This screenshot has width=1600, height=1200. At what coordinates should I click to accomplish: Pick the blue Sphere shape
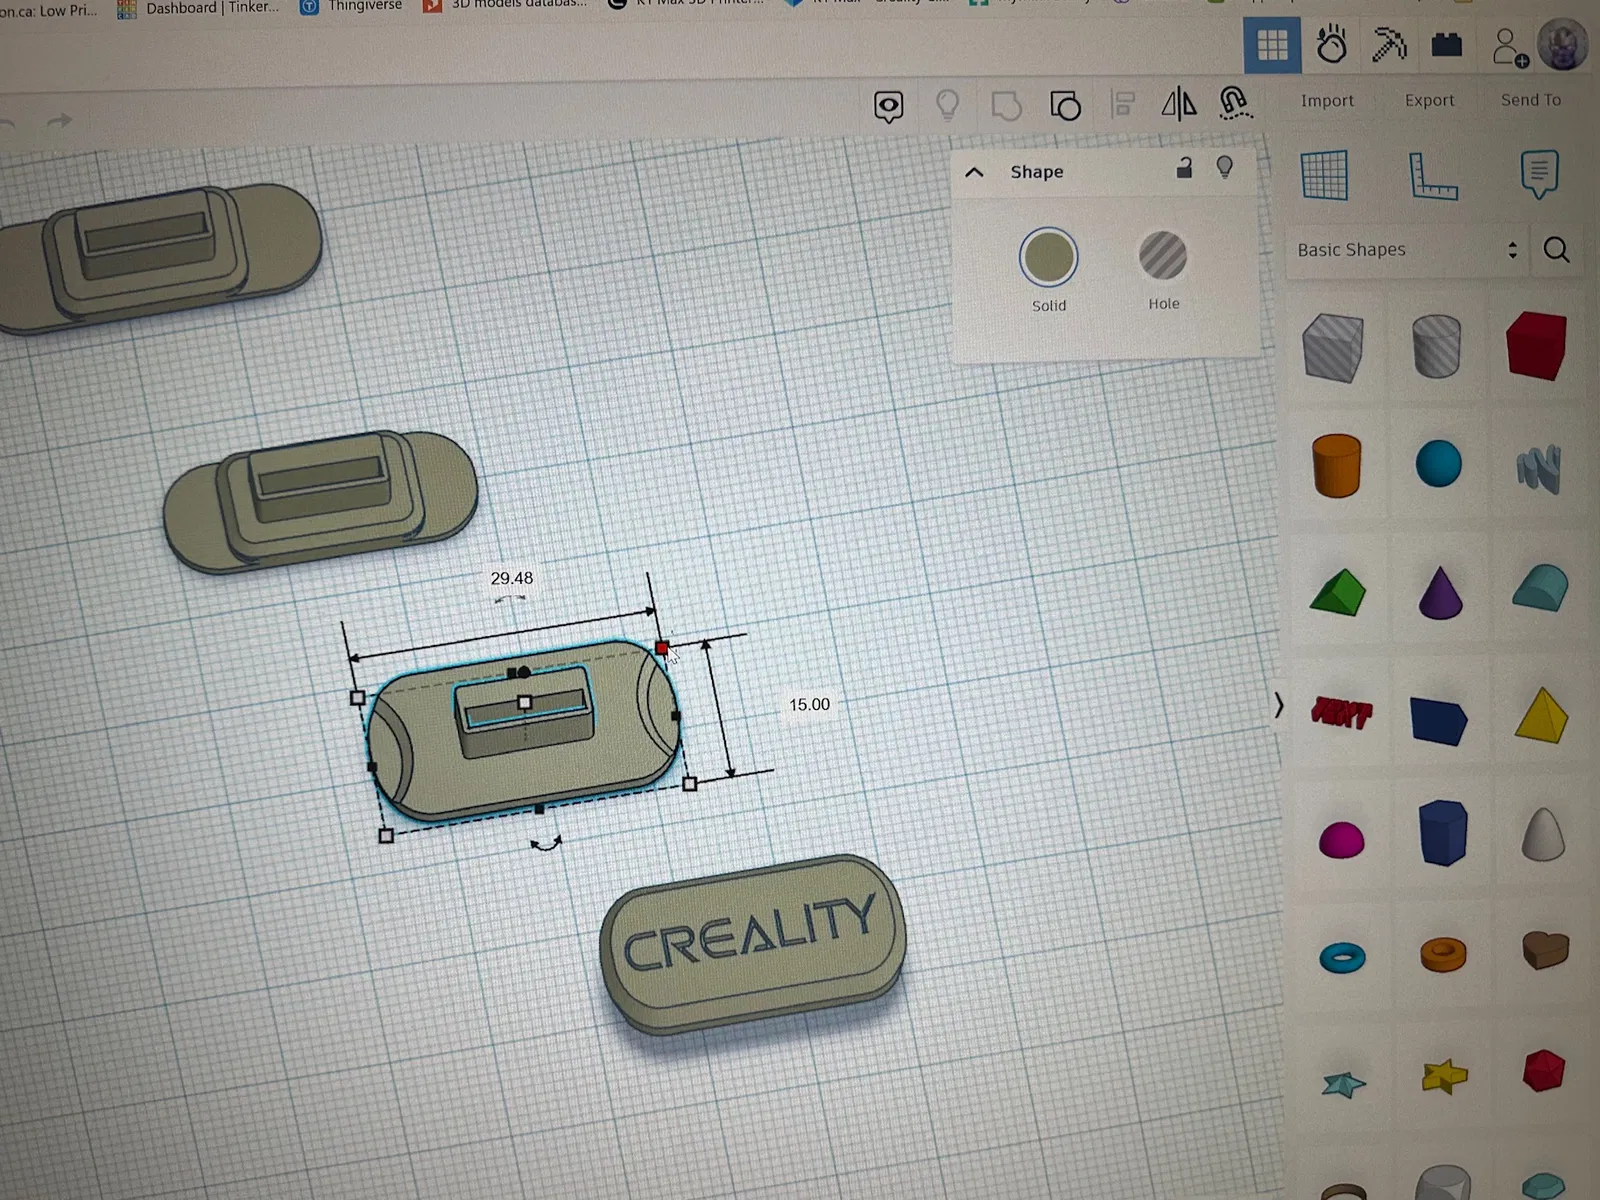[1438, 464]
